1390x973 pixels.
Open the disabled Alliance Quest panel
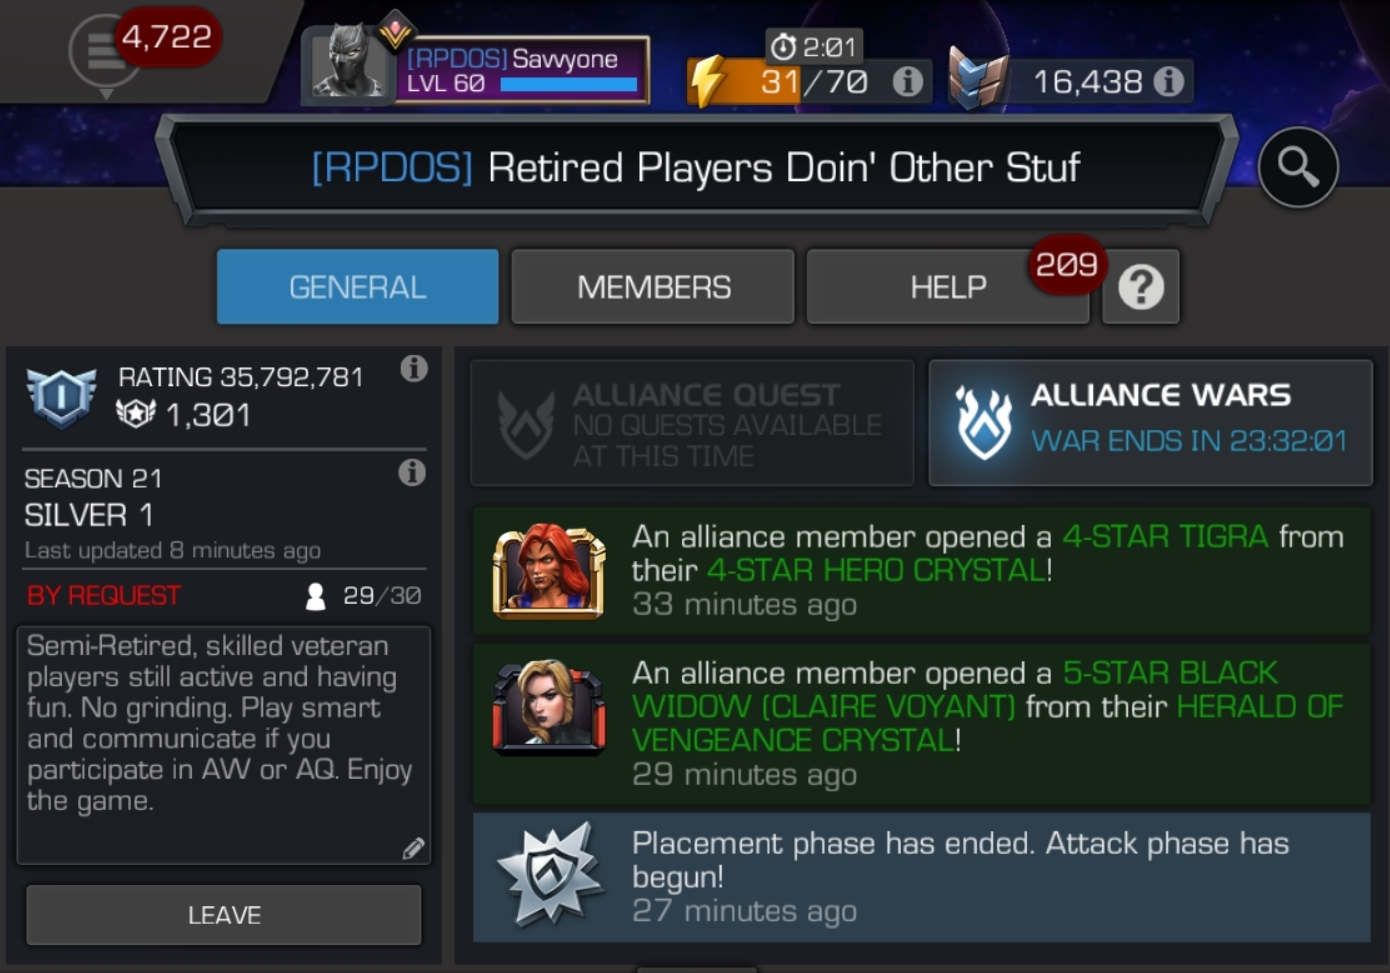(x=692, y=423)
